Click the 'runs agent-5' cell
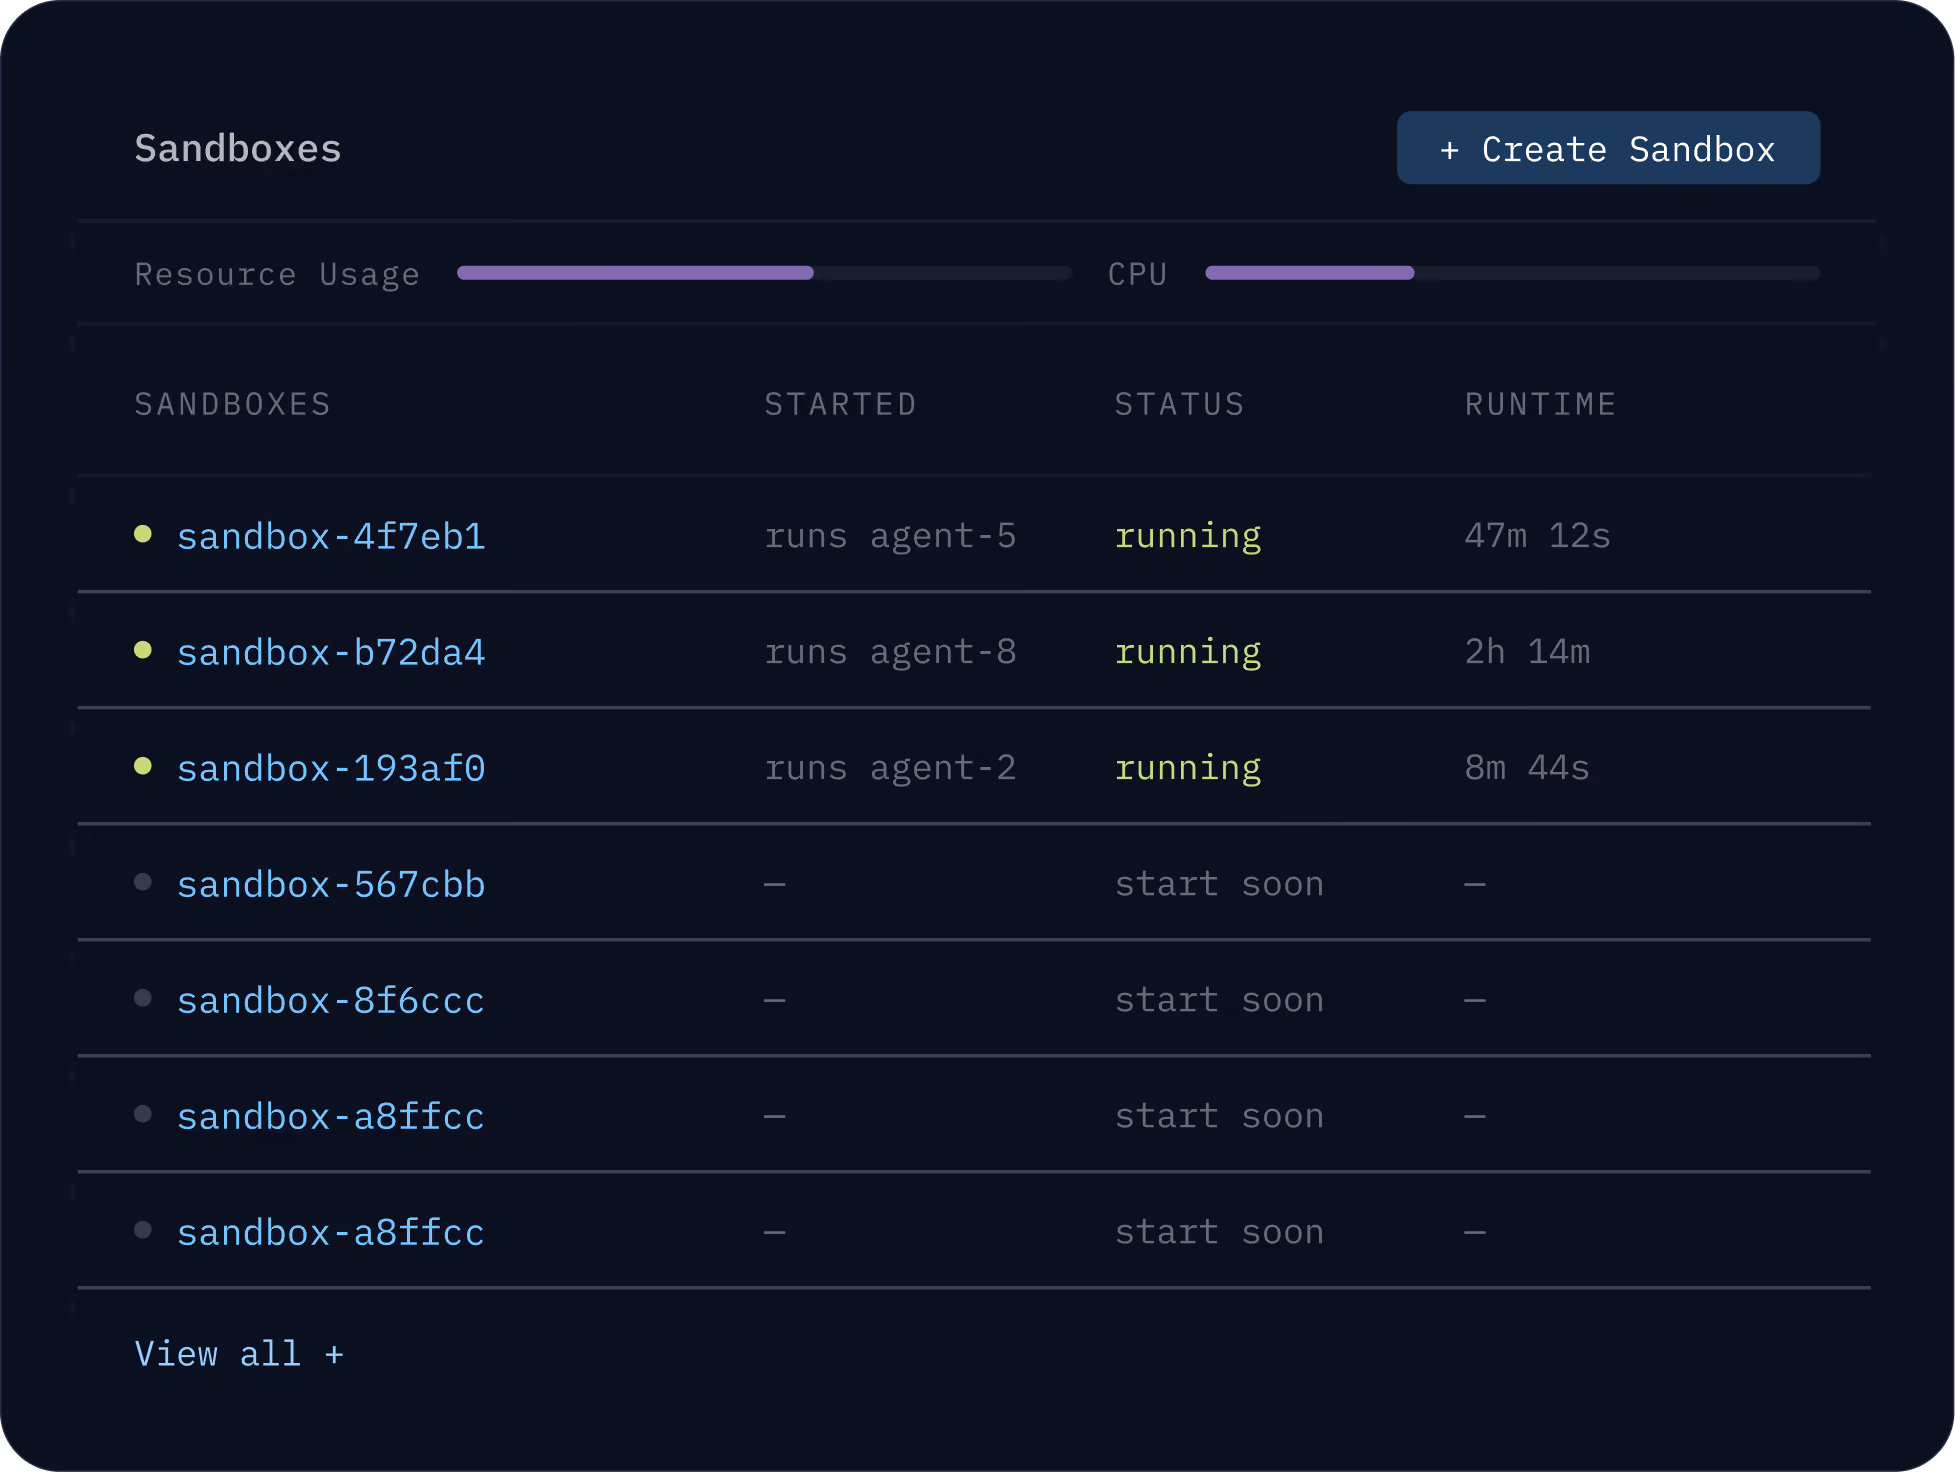1955x1472 pixels. (891, 536)
